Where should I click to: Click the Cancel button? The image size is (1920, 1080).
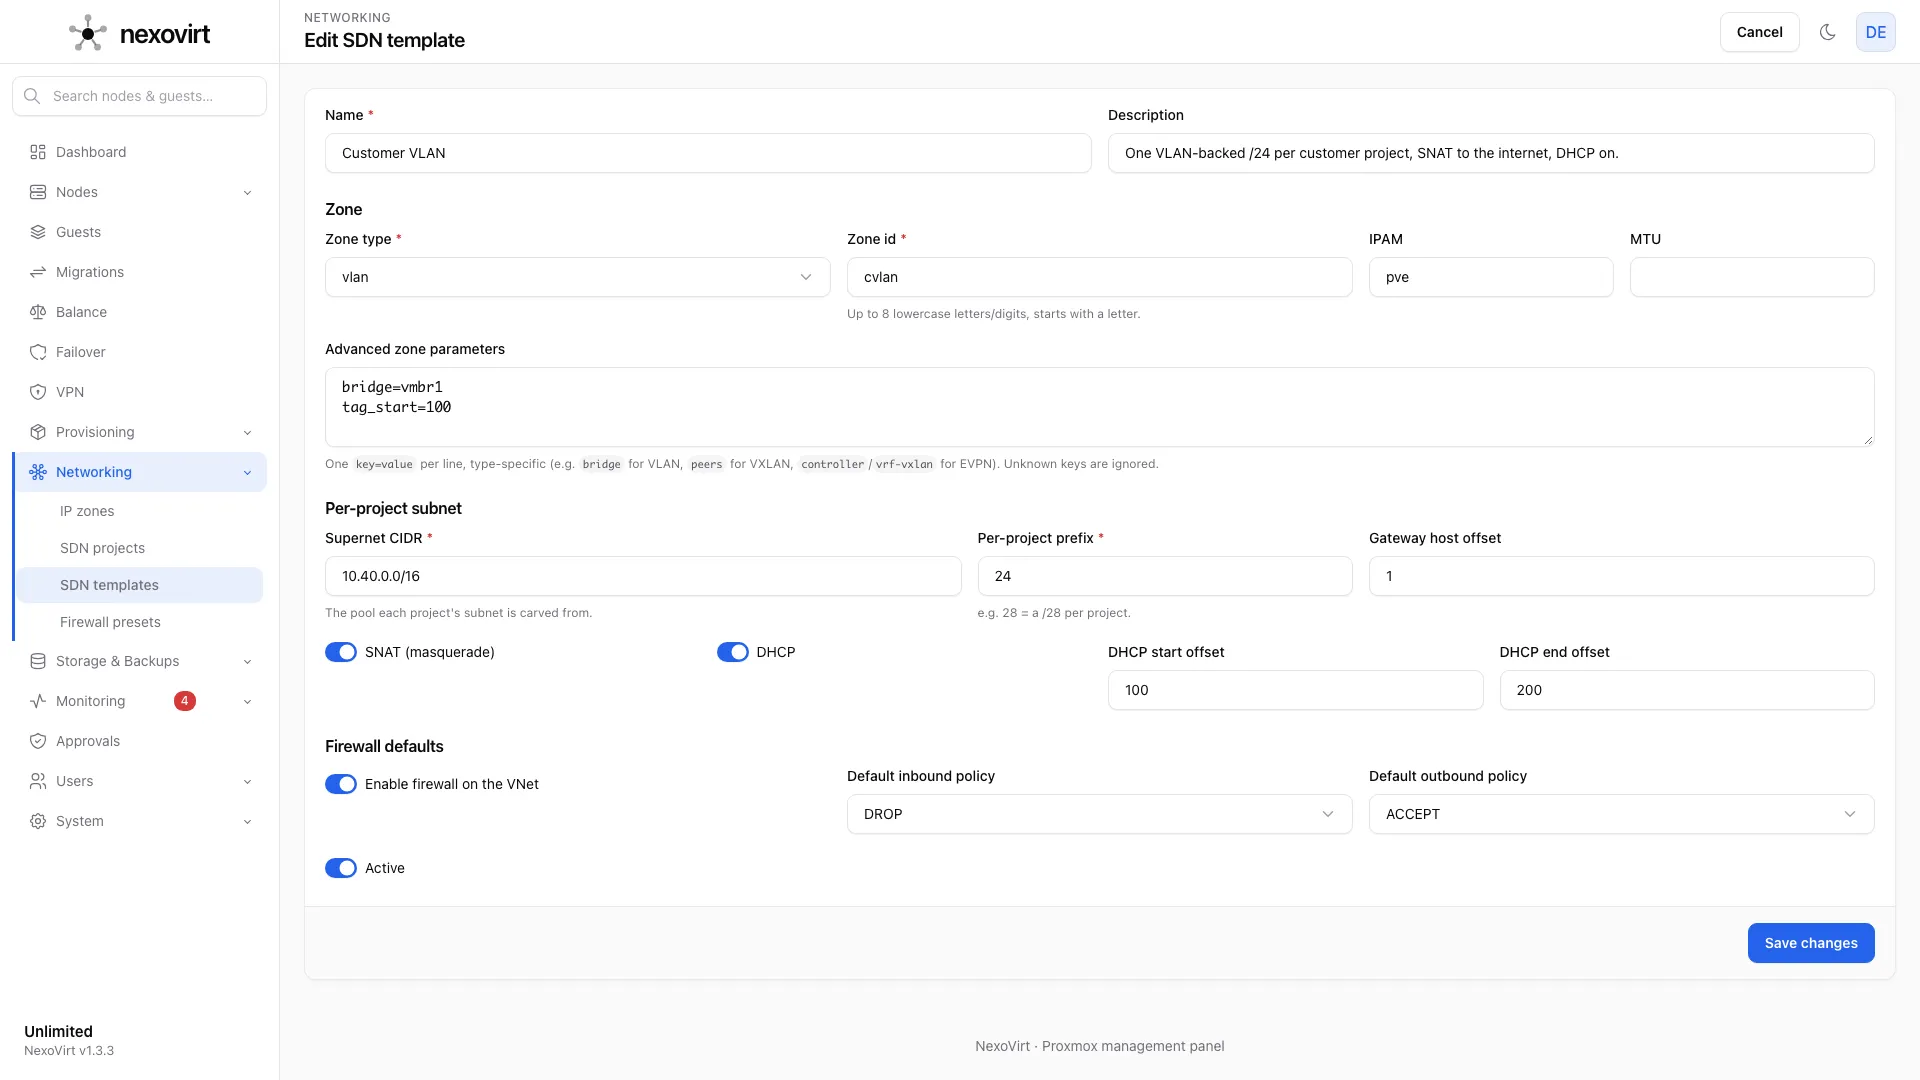coord(1759,32)
